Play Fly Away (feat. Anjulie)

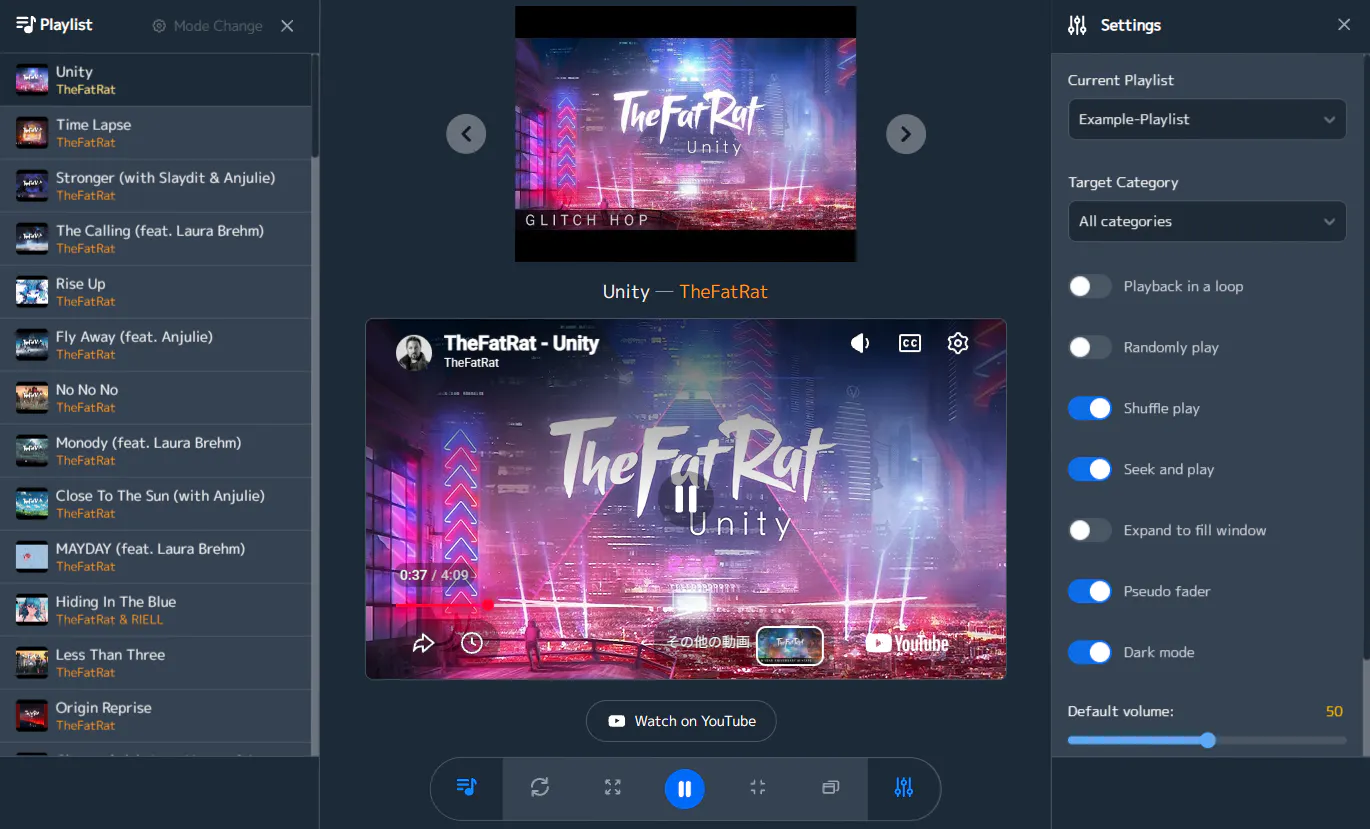tap(156, 345)
